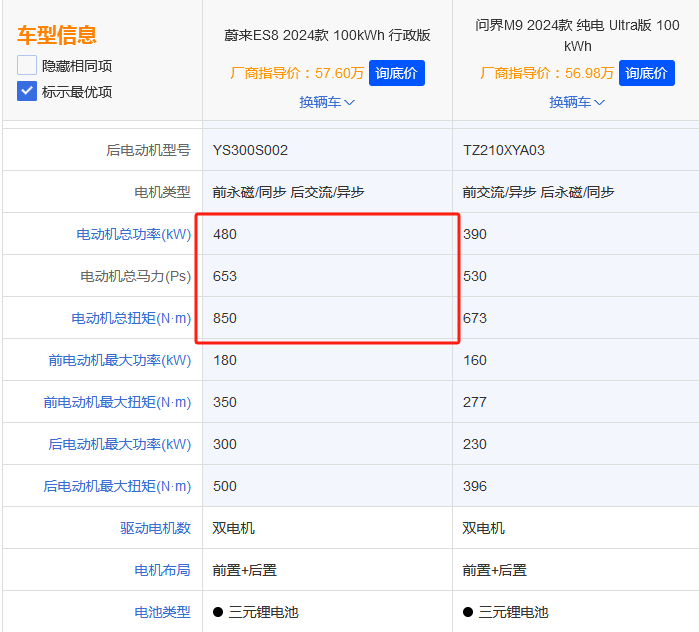Click the 230 rear motor power value

pos(475,444)
